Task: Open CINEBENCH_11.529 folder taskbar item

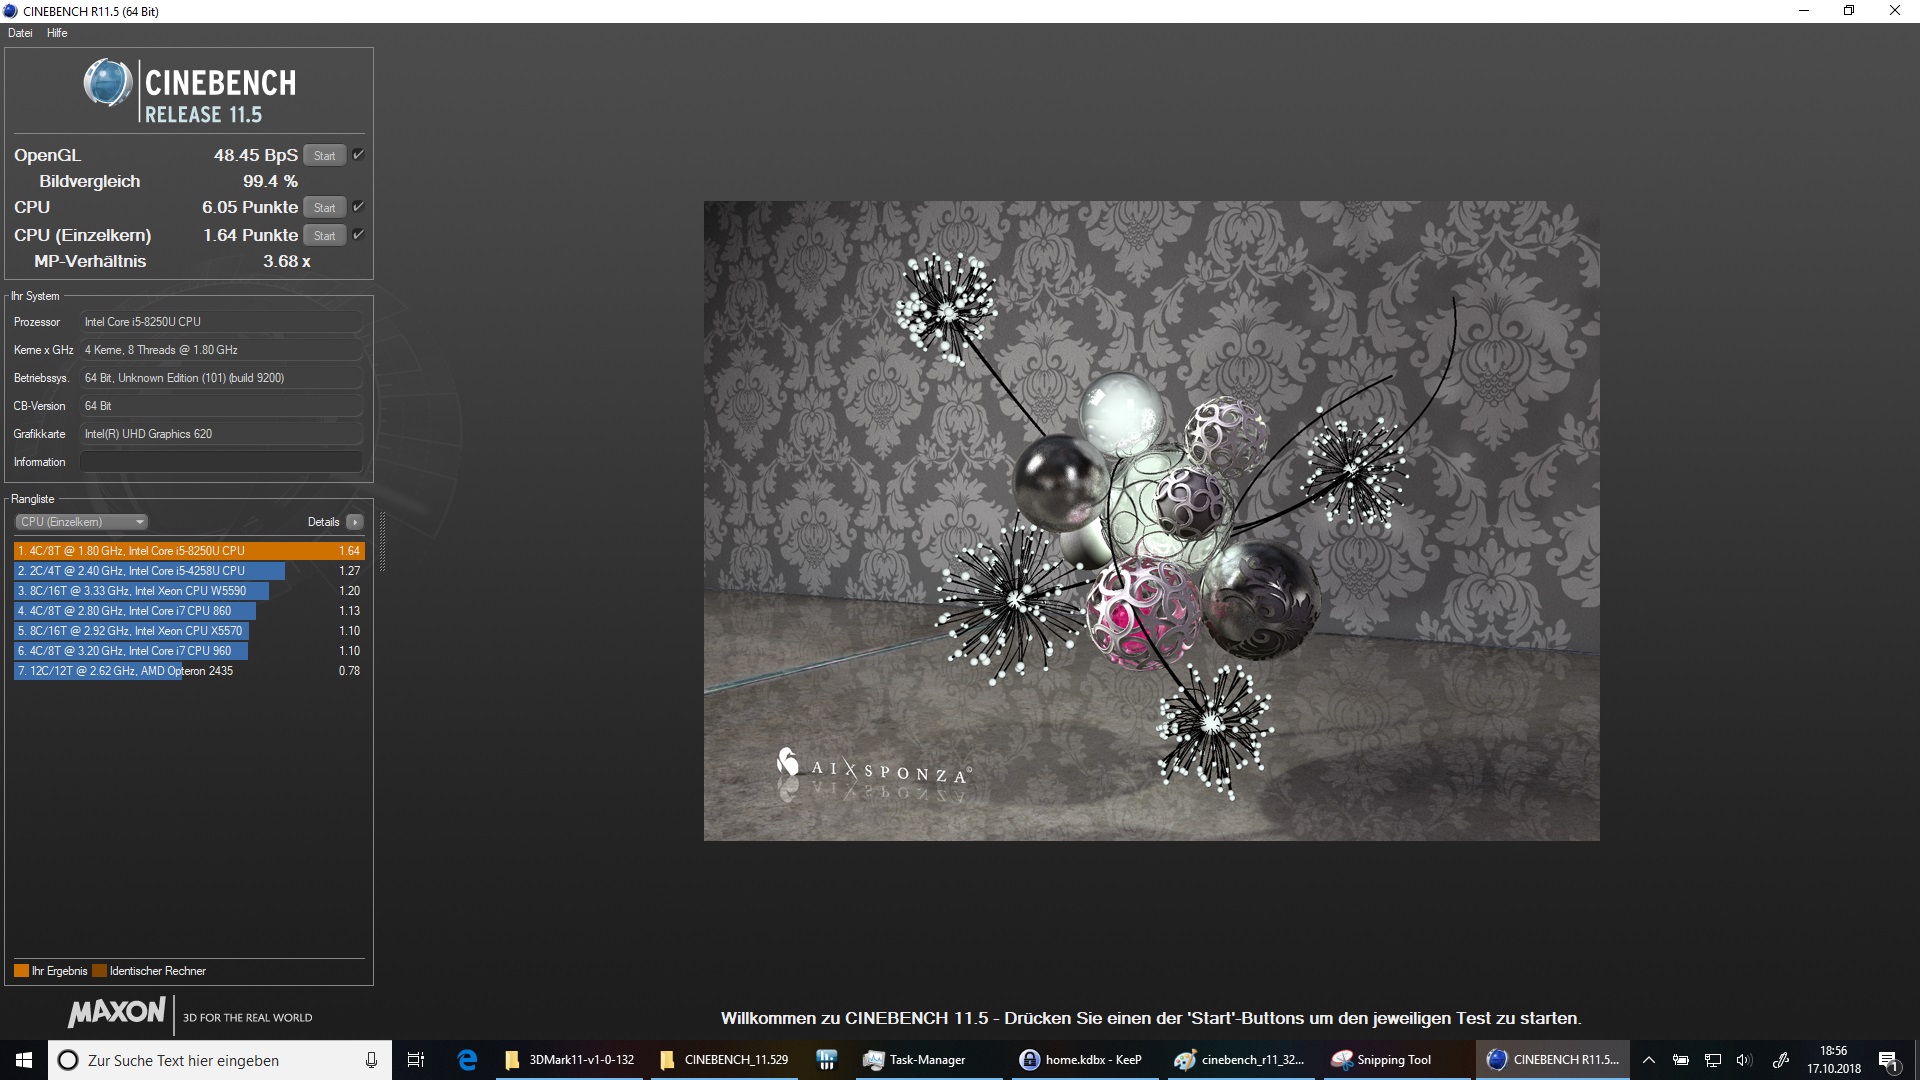Action: pyautogui.click(x=726, y=1060)
